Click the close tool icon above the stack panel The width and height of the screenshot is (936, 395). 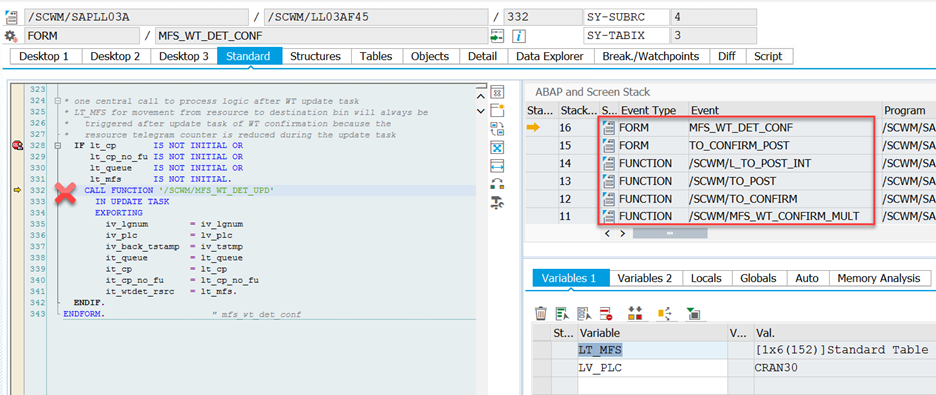(x=497, y=93)
